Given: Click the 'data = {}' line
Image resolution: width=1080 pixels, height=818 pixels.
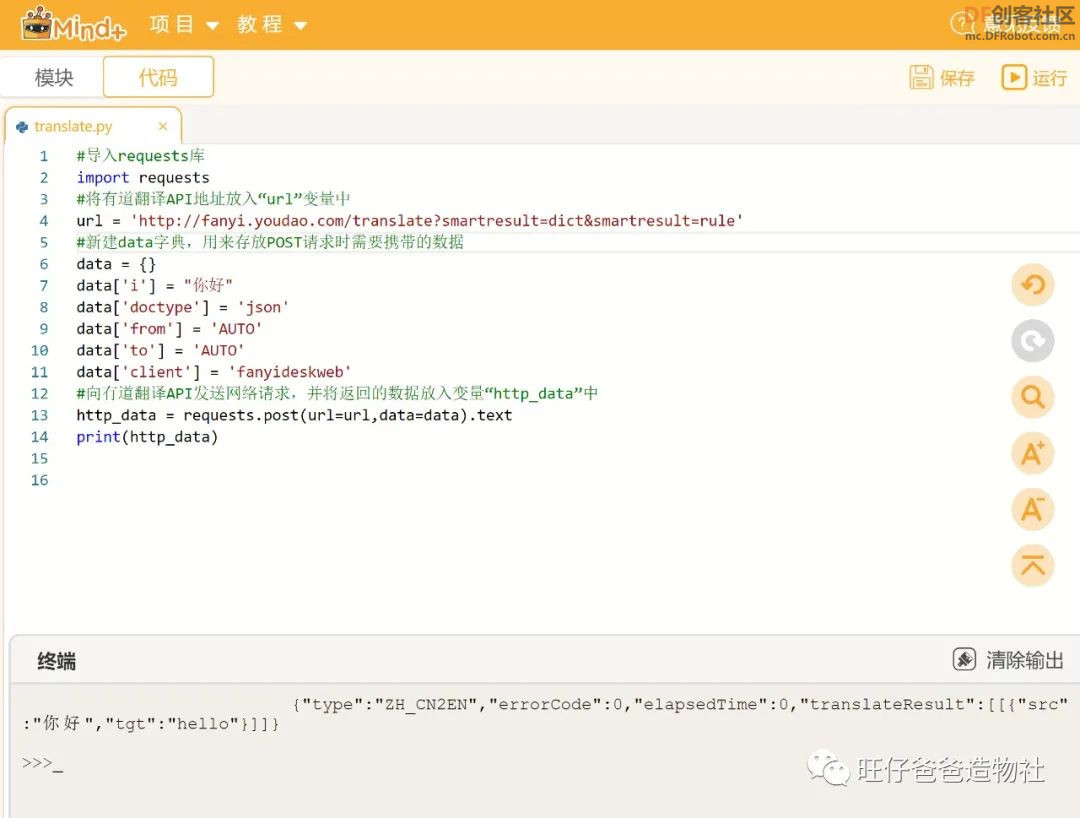Looking at the screenshot, I should coord(116,264).
